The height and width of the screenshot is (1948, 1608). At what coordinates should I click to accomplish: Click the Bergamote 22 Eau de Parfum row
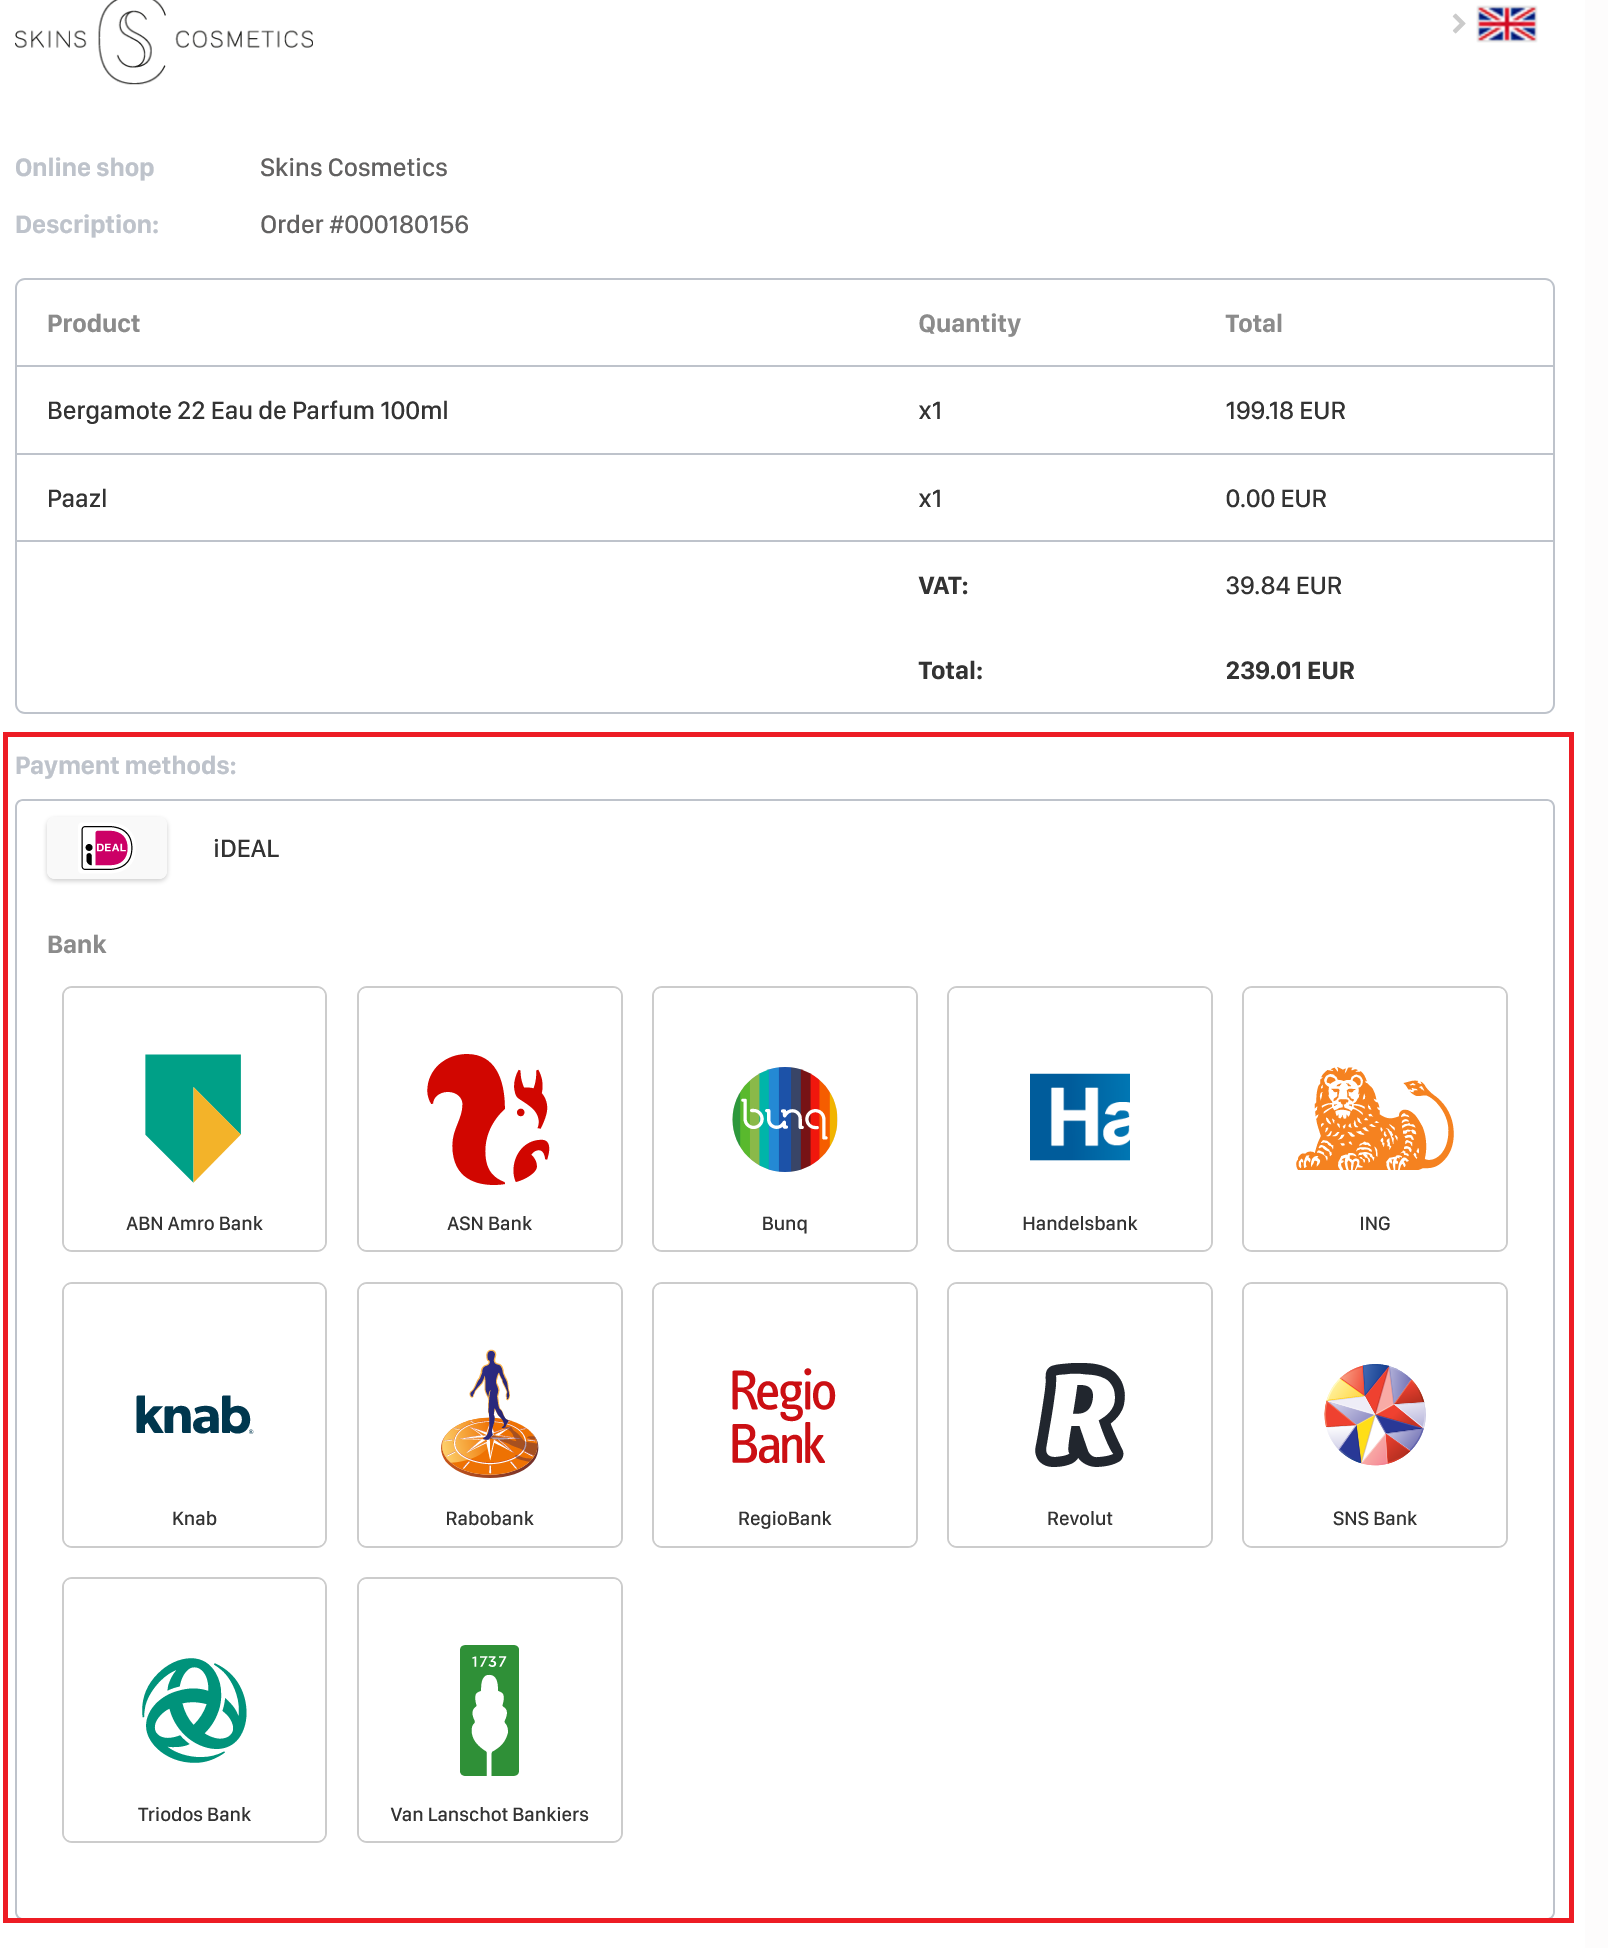tap(785, 410)
